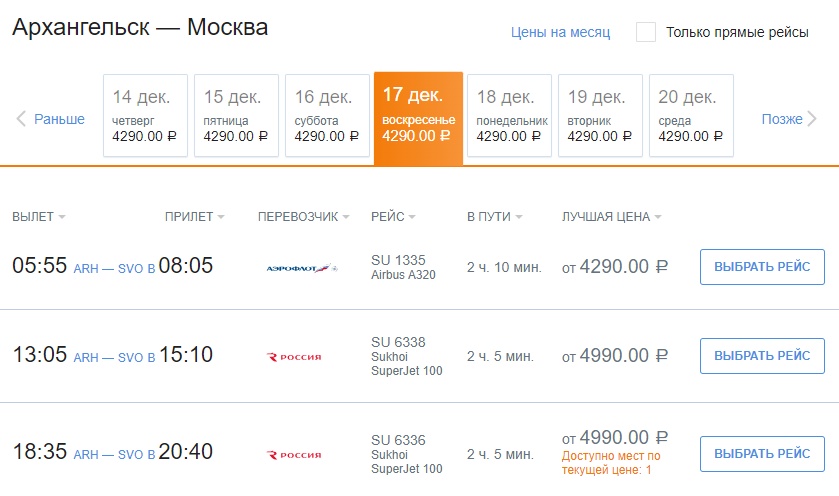Click the left chevron next to Раньше

click(21, 119)
